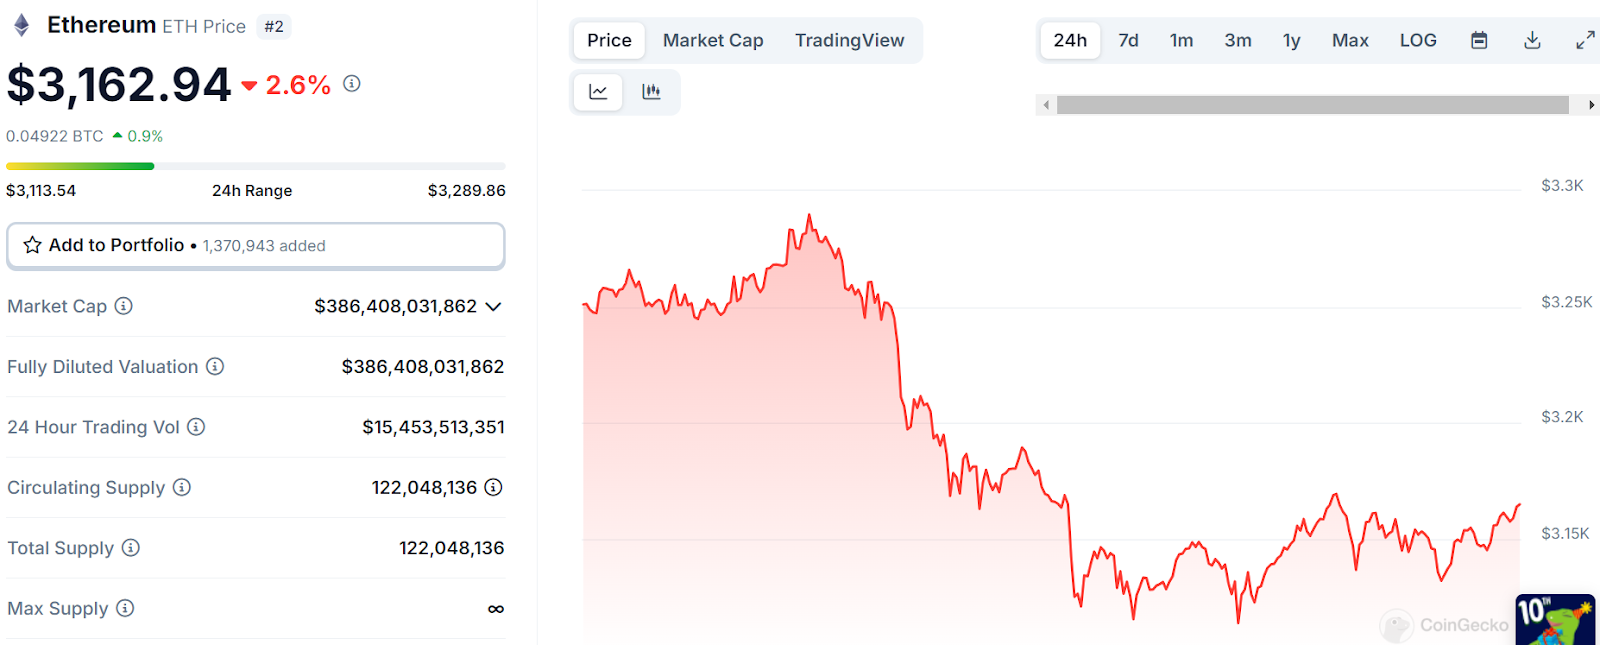The width and height of the screenshot is (1600, 645).
Task: Open the price change percentage info tooltip
Action: [350, 84]
